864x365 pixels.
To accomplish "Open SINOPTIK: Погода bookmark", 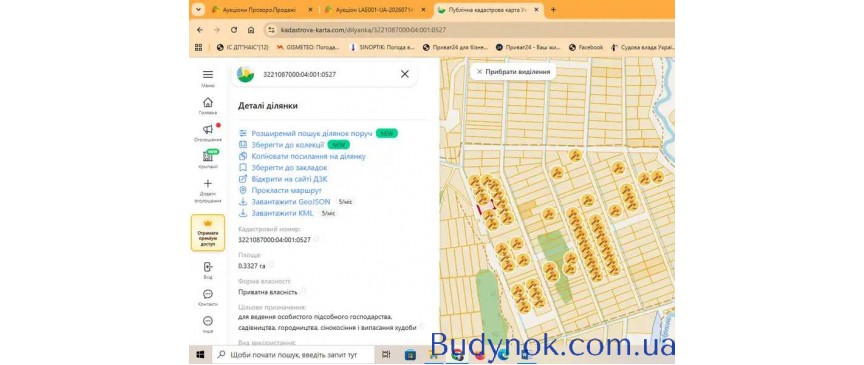I will tap(382, 47).
